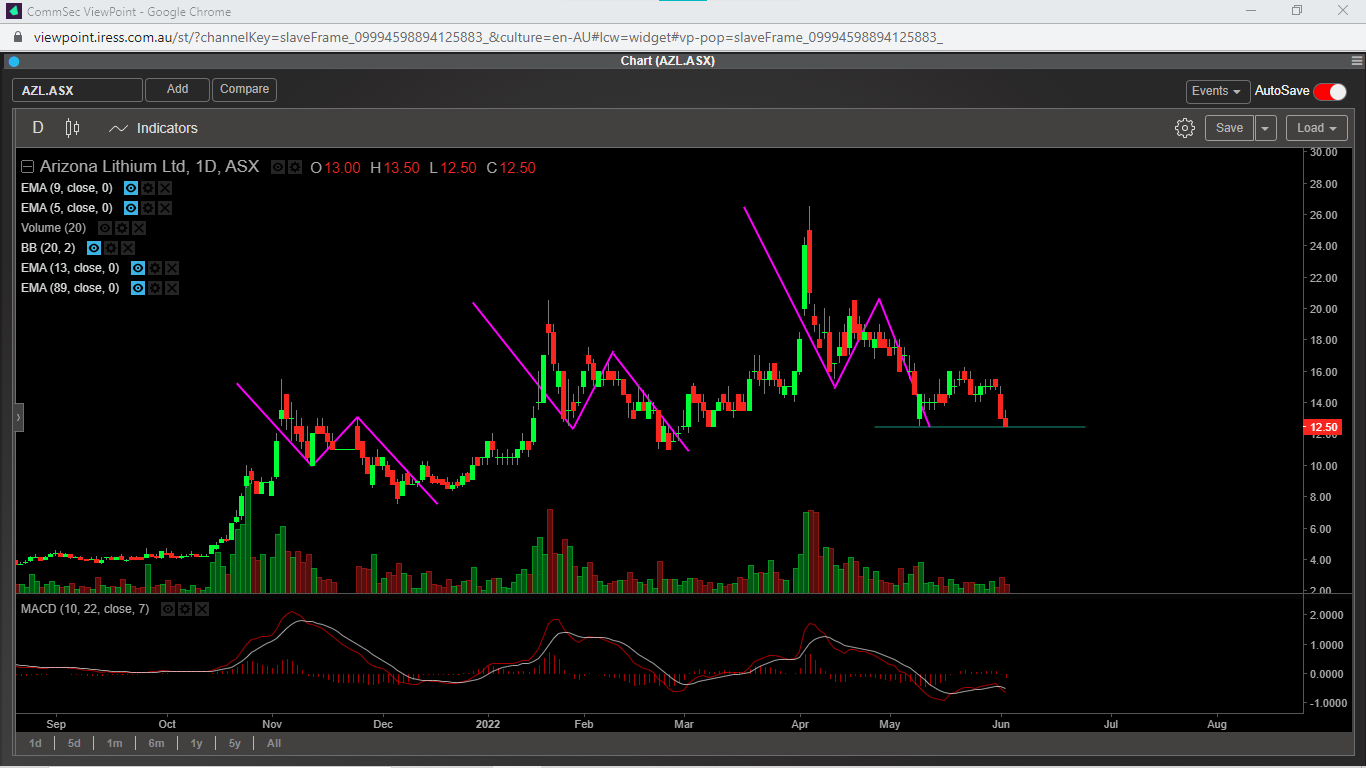Click the browser address bar URL

(x=488, y=38)
